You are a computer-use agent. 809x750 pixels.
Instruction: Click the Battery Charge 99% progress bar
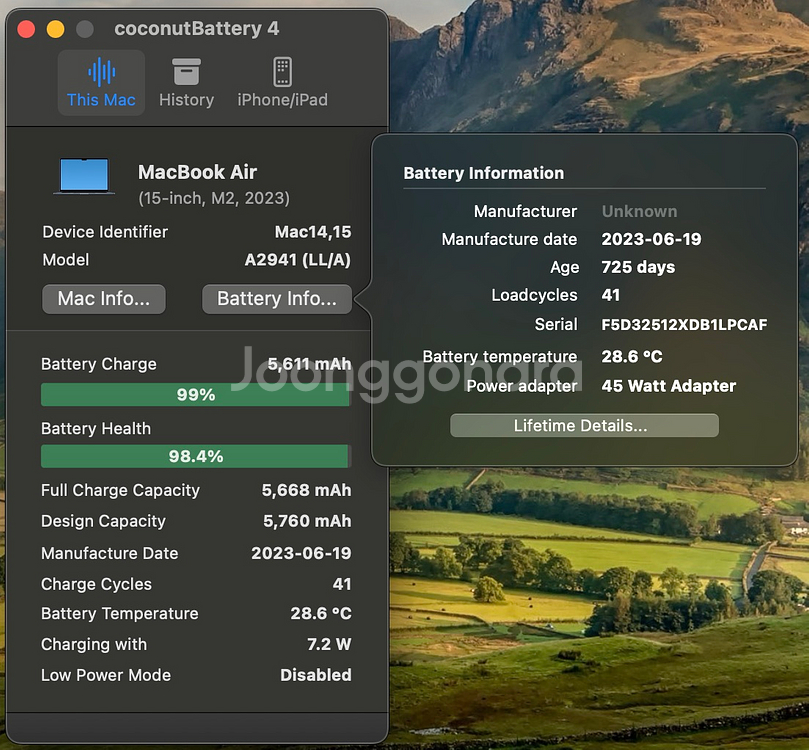(196, 395)
